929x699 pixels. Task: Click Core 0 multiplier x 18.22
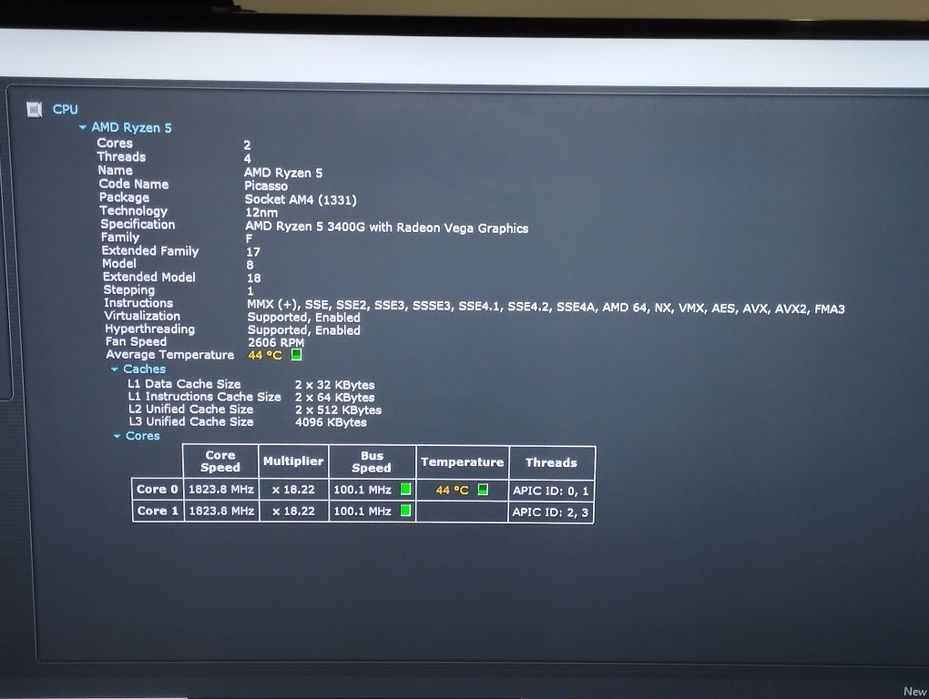[293, 490]
